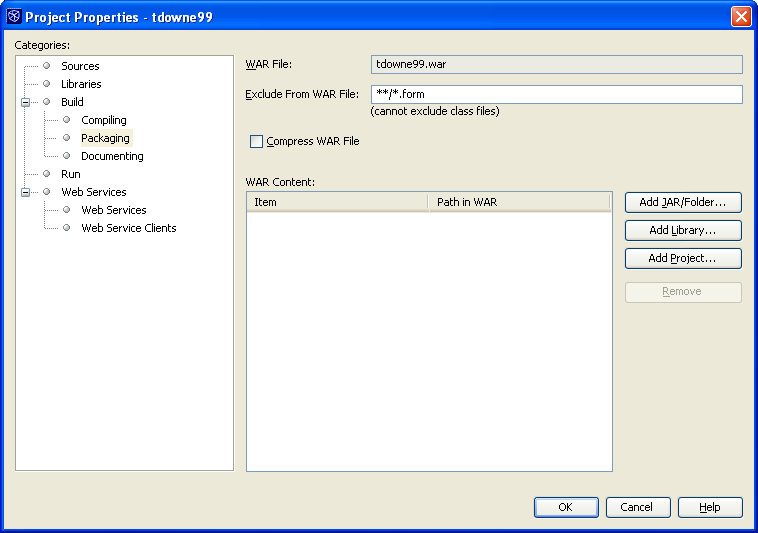The image size is (758, 533).
Task: Collapse the Build category node
Action: pyautogui.click(x=26, y=102)
